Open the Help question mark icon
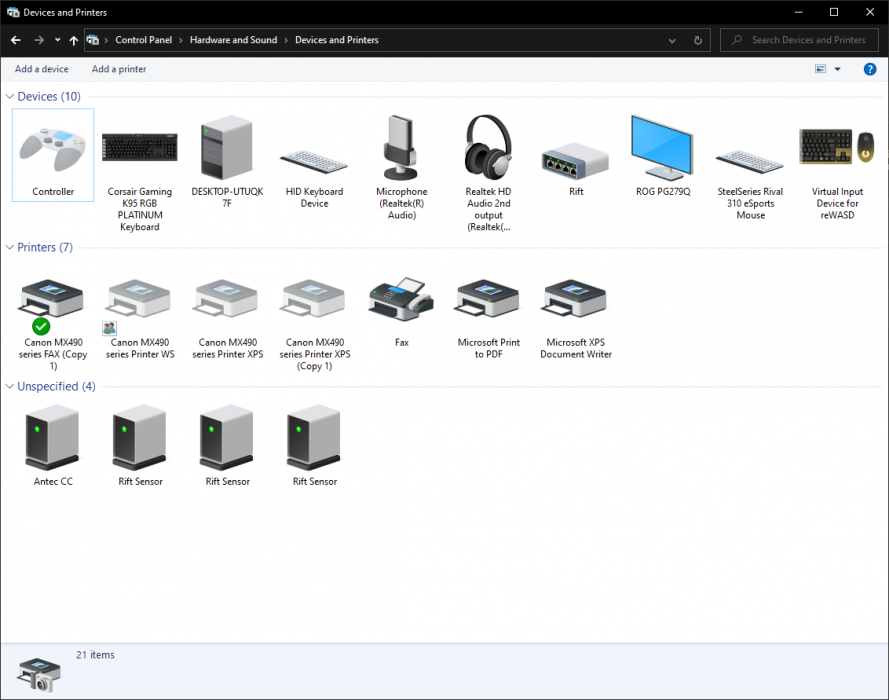 [x=870, y=69]
